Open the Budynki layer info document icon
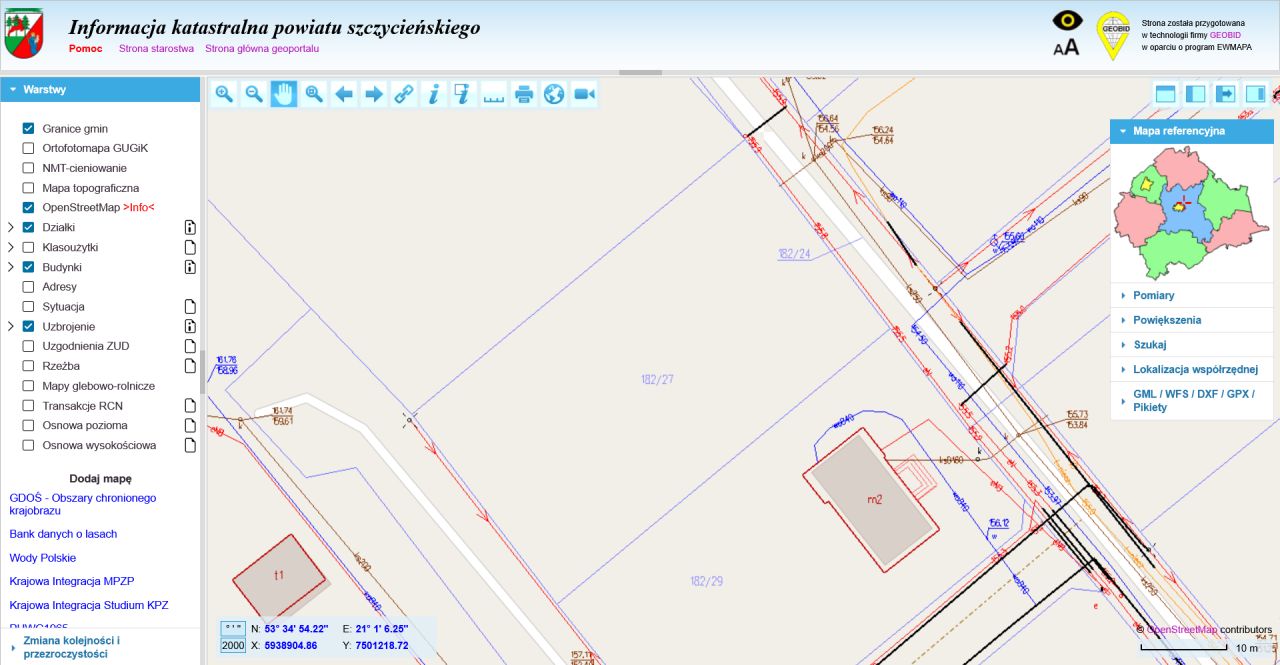 (190, 267)
